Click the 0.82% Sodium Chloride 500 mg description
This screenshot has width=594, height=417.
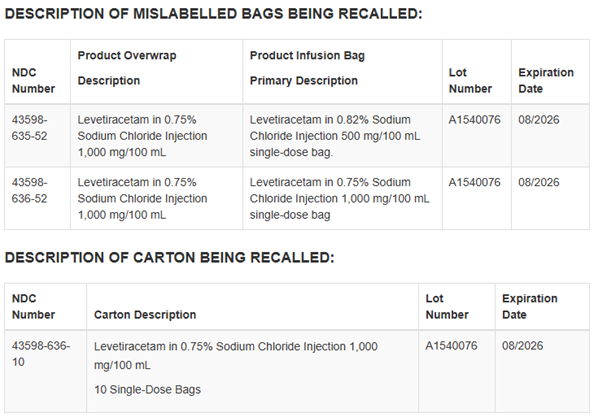[x=335, y=136]
